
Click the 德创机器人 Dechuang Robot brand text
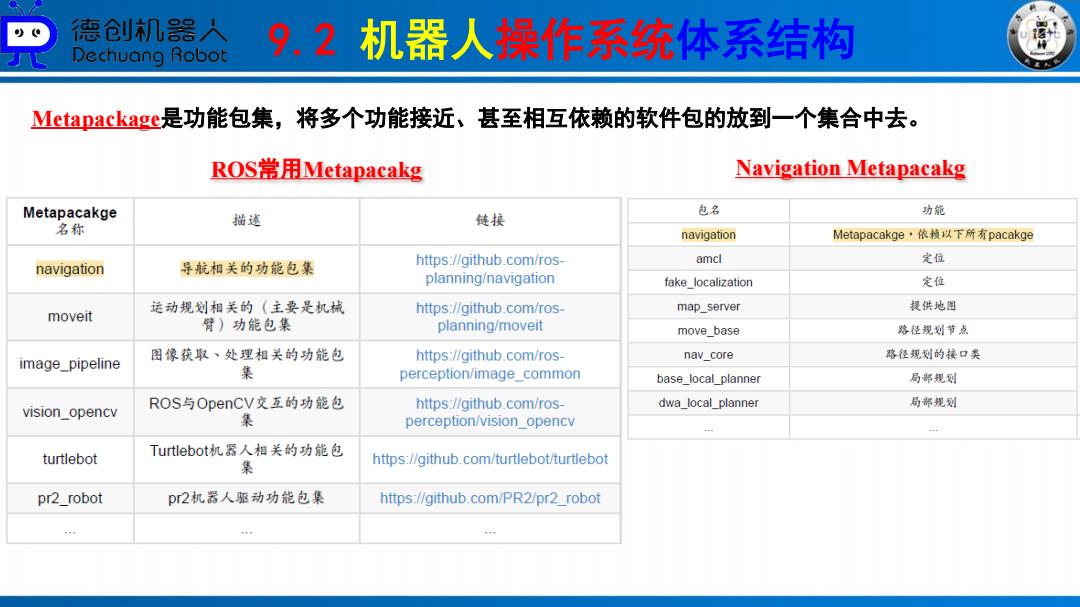pyautogui.click(x=149, y=41)
